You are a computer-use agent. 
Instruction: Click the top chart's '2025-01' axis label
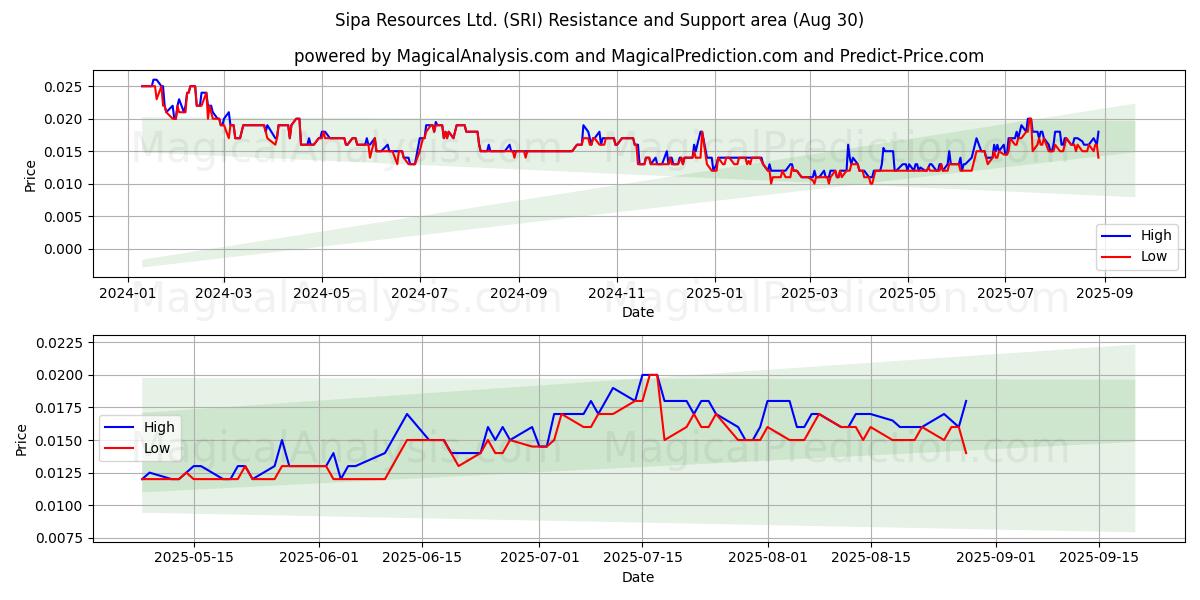pos(714,293)
